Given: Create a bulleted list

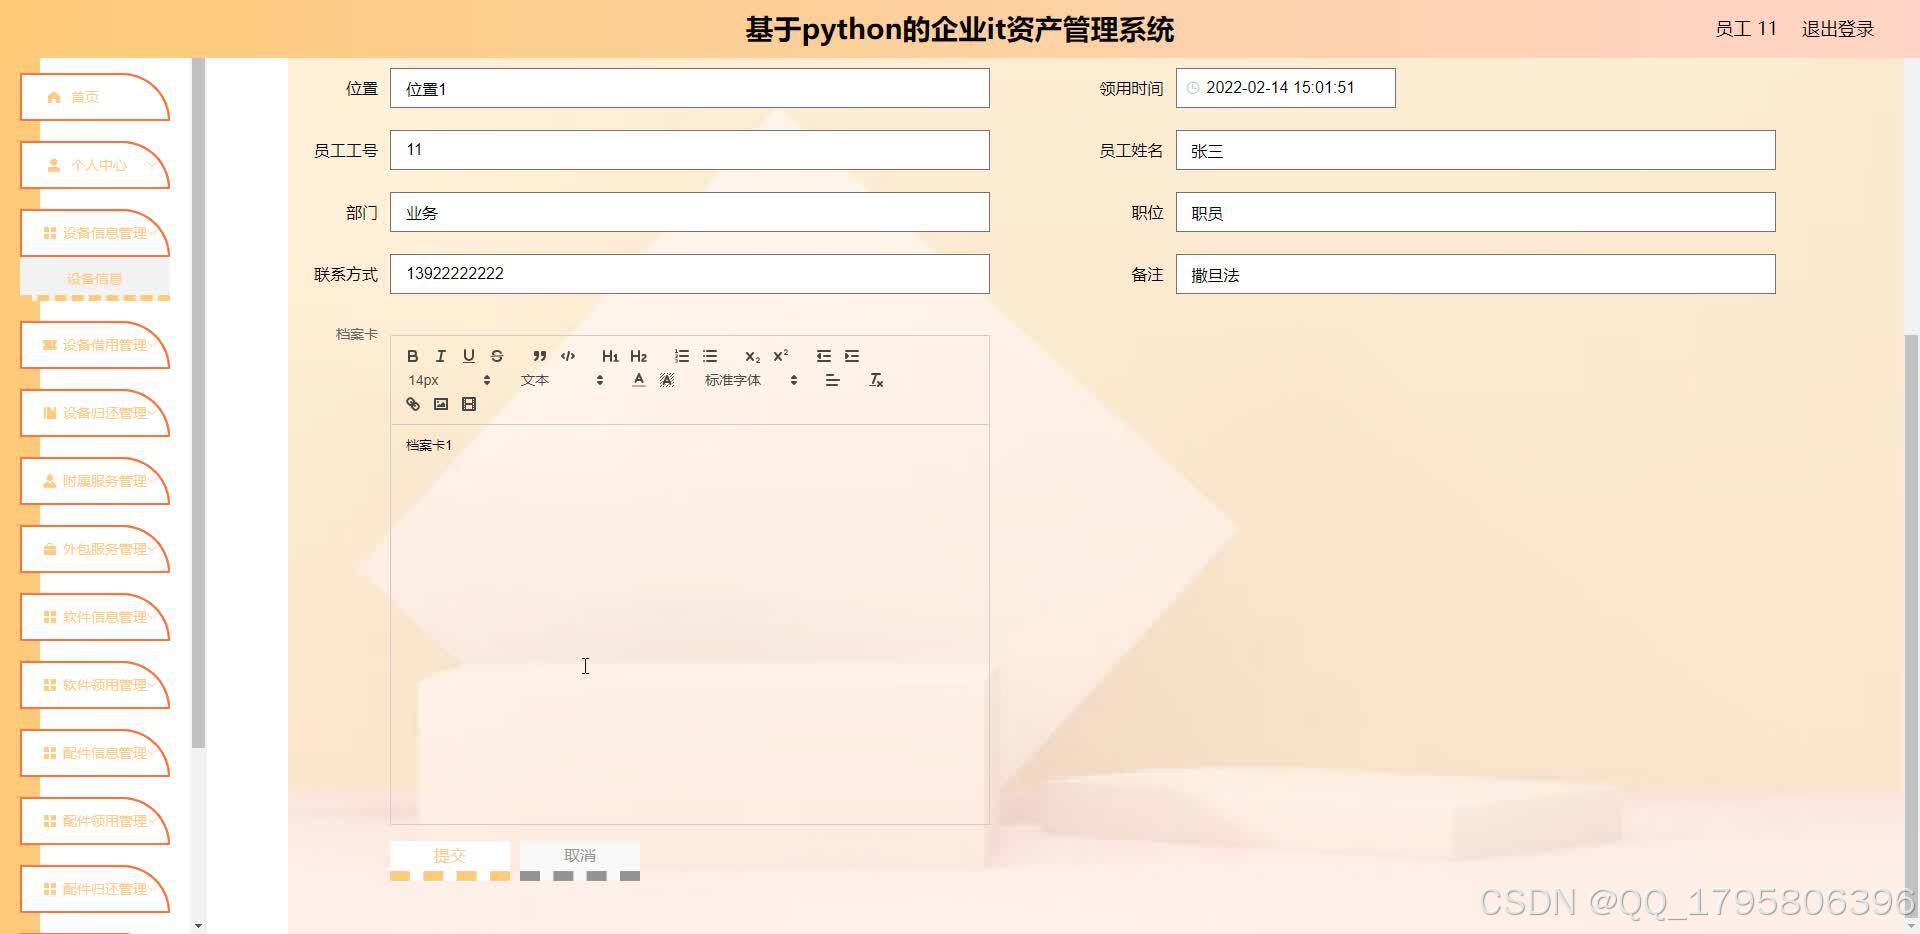Looking at the screenshot, I should (710, 356).
